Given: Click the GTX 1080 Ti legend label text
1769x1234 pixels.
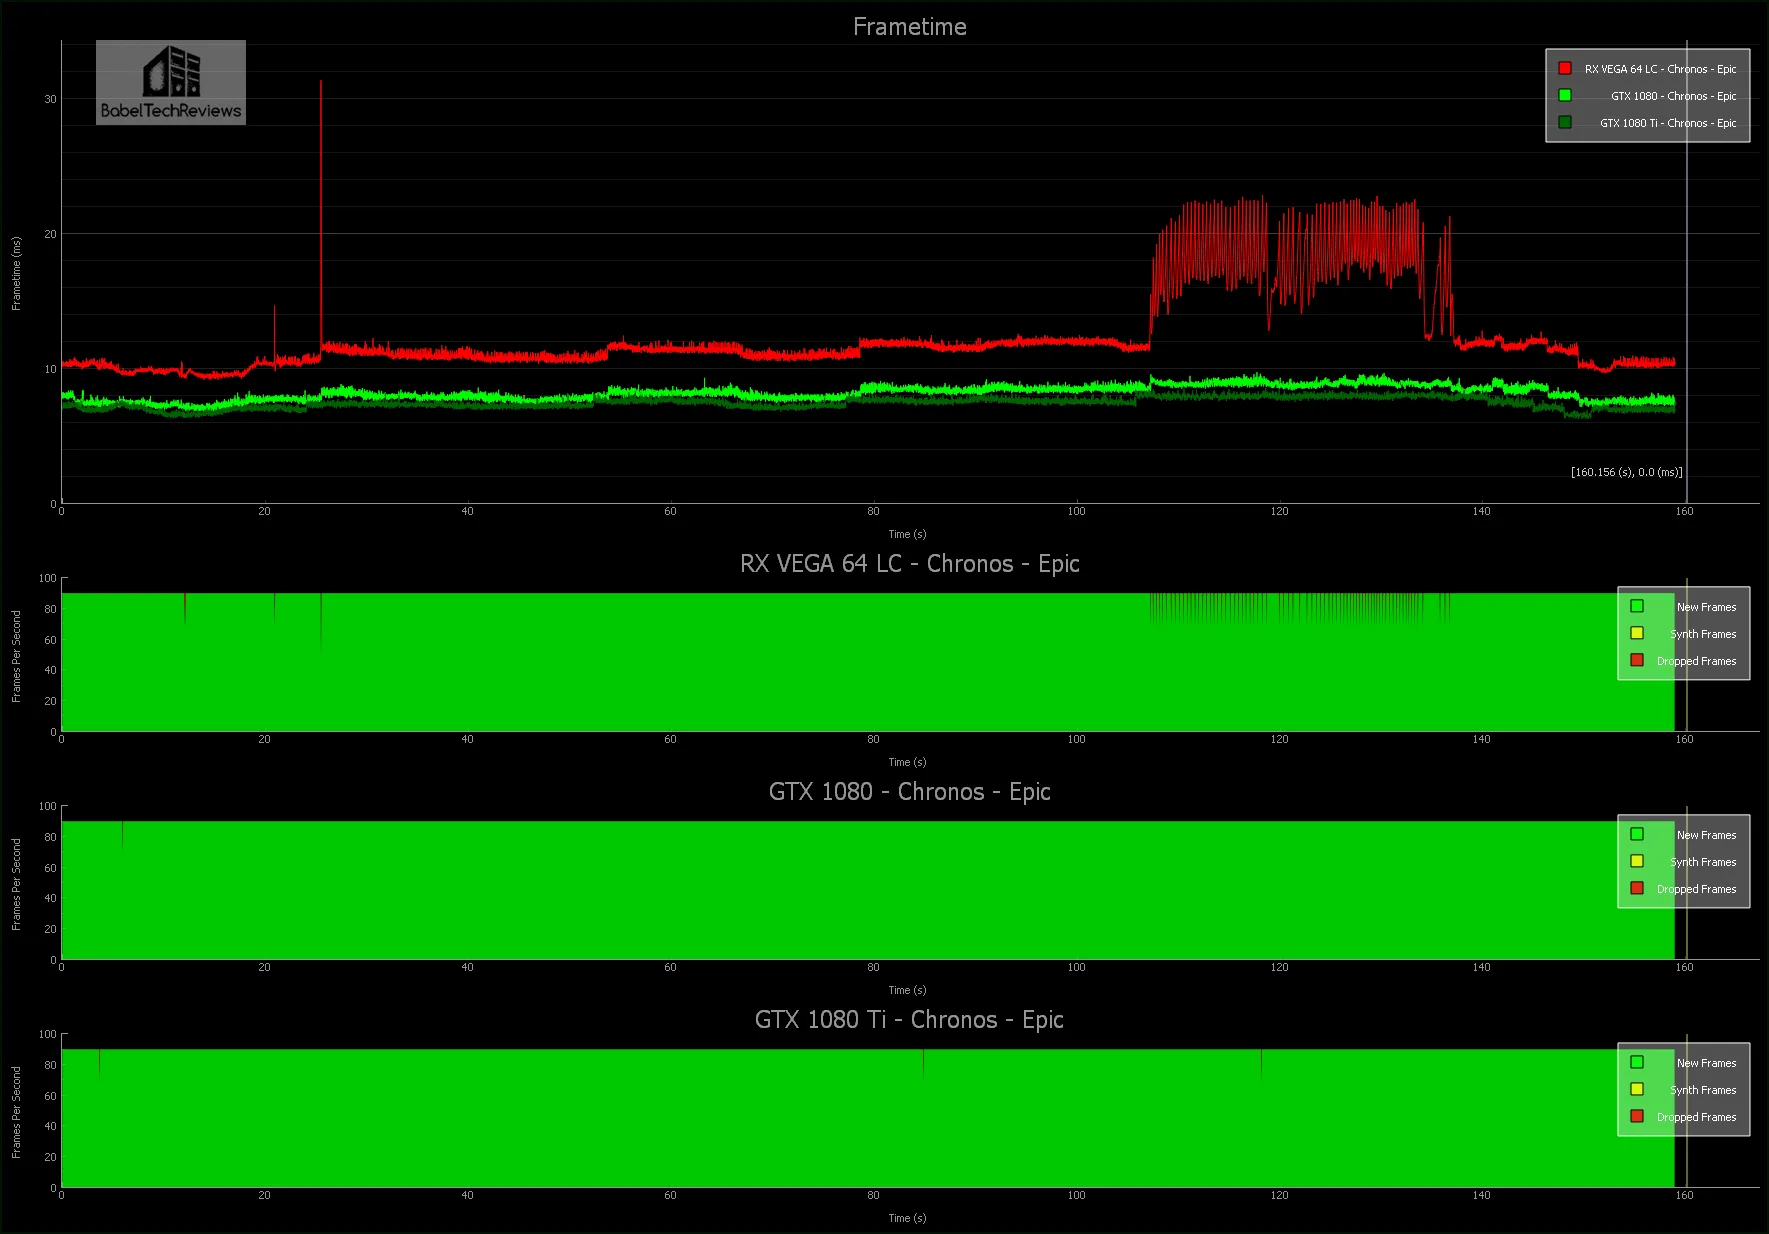Looking at the screenshot, I should (1667, 123).
